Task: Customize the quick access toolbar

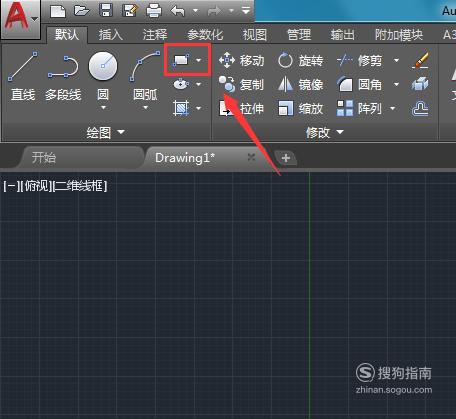Action: pos(246,11)
